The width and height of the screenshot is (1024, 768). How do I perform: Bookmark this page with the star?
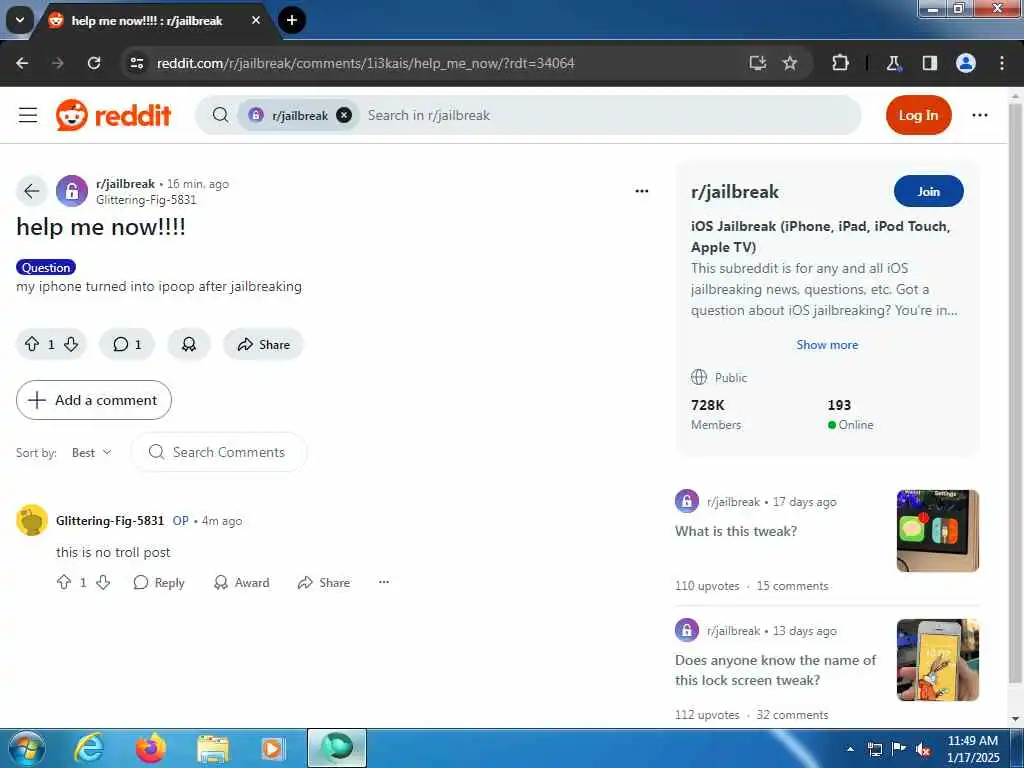tap(790, 63)
